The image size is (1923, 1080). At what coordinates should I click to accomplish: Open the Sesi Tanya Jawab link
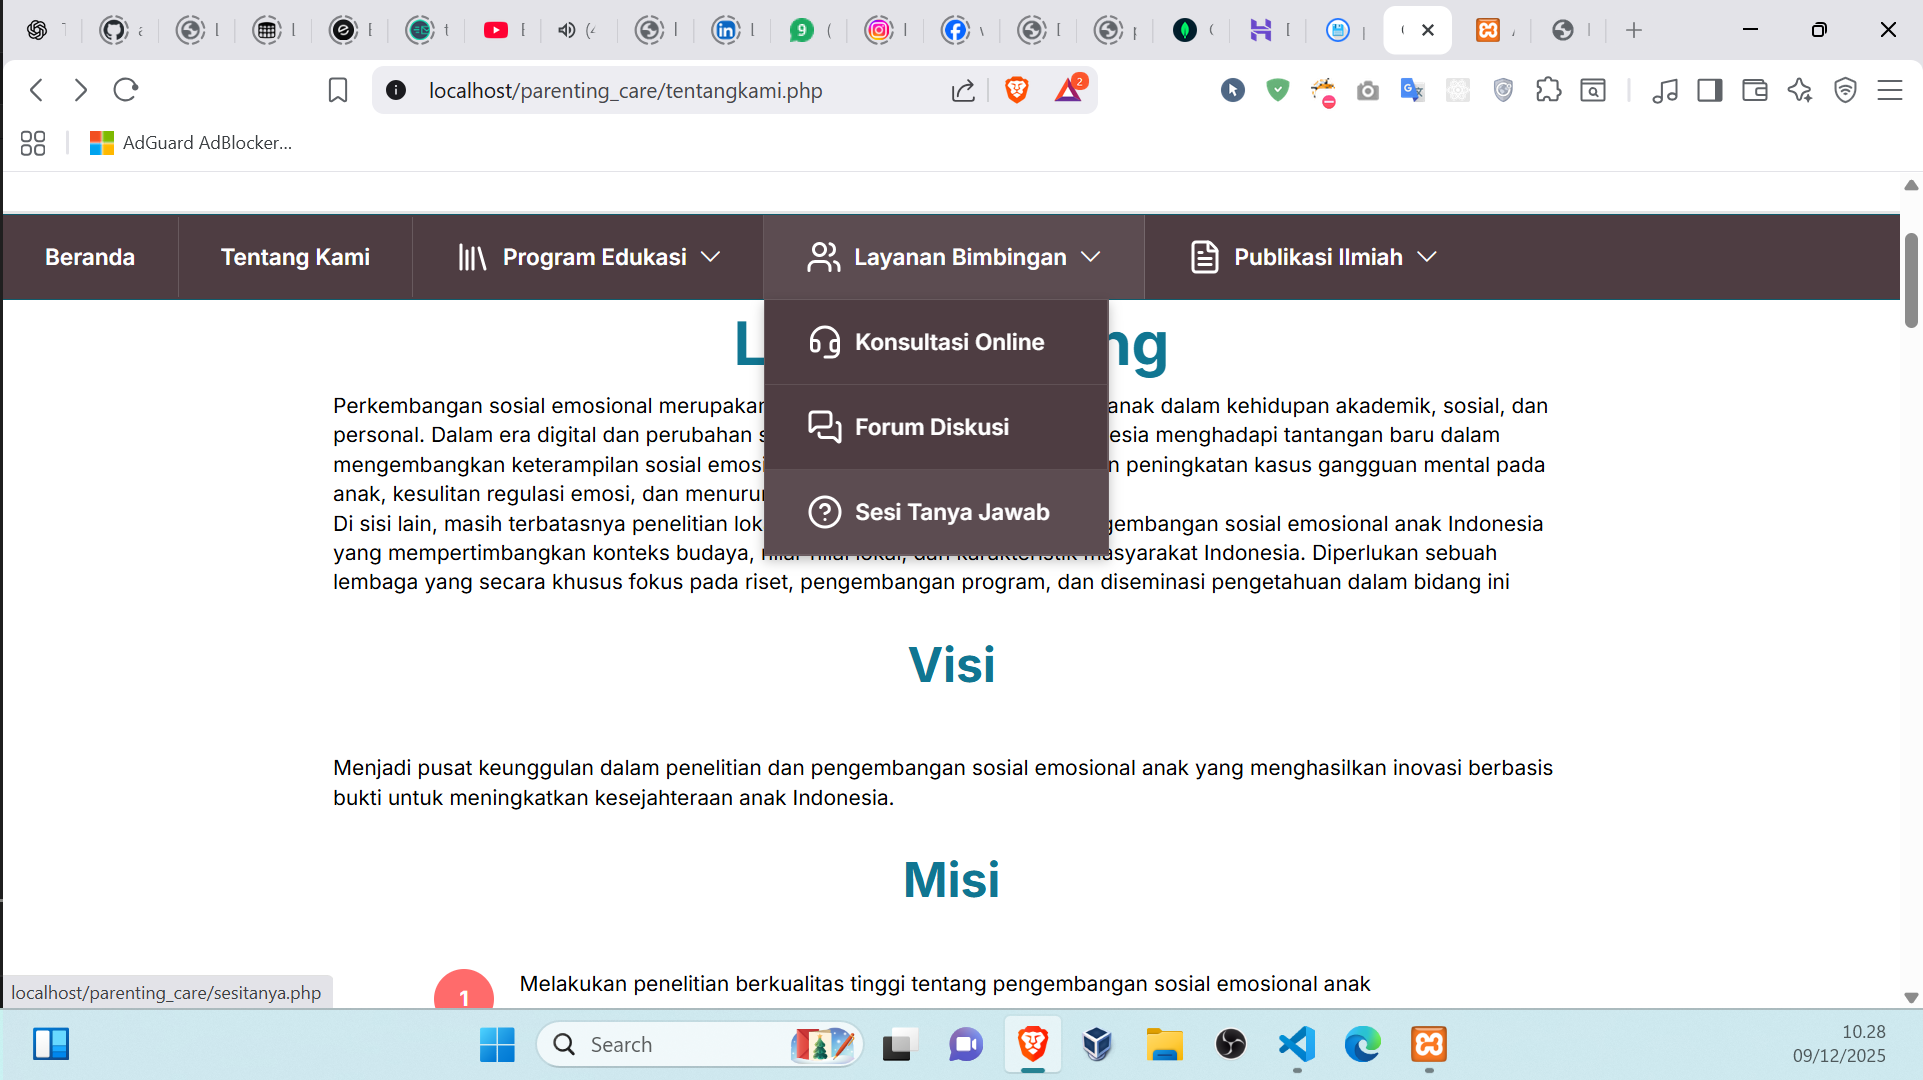(x=951, y=512)
